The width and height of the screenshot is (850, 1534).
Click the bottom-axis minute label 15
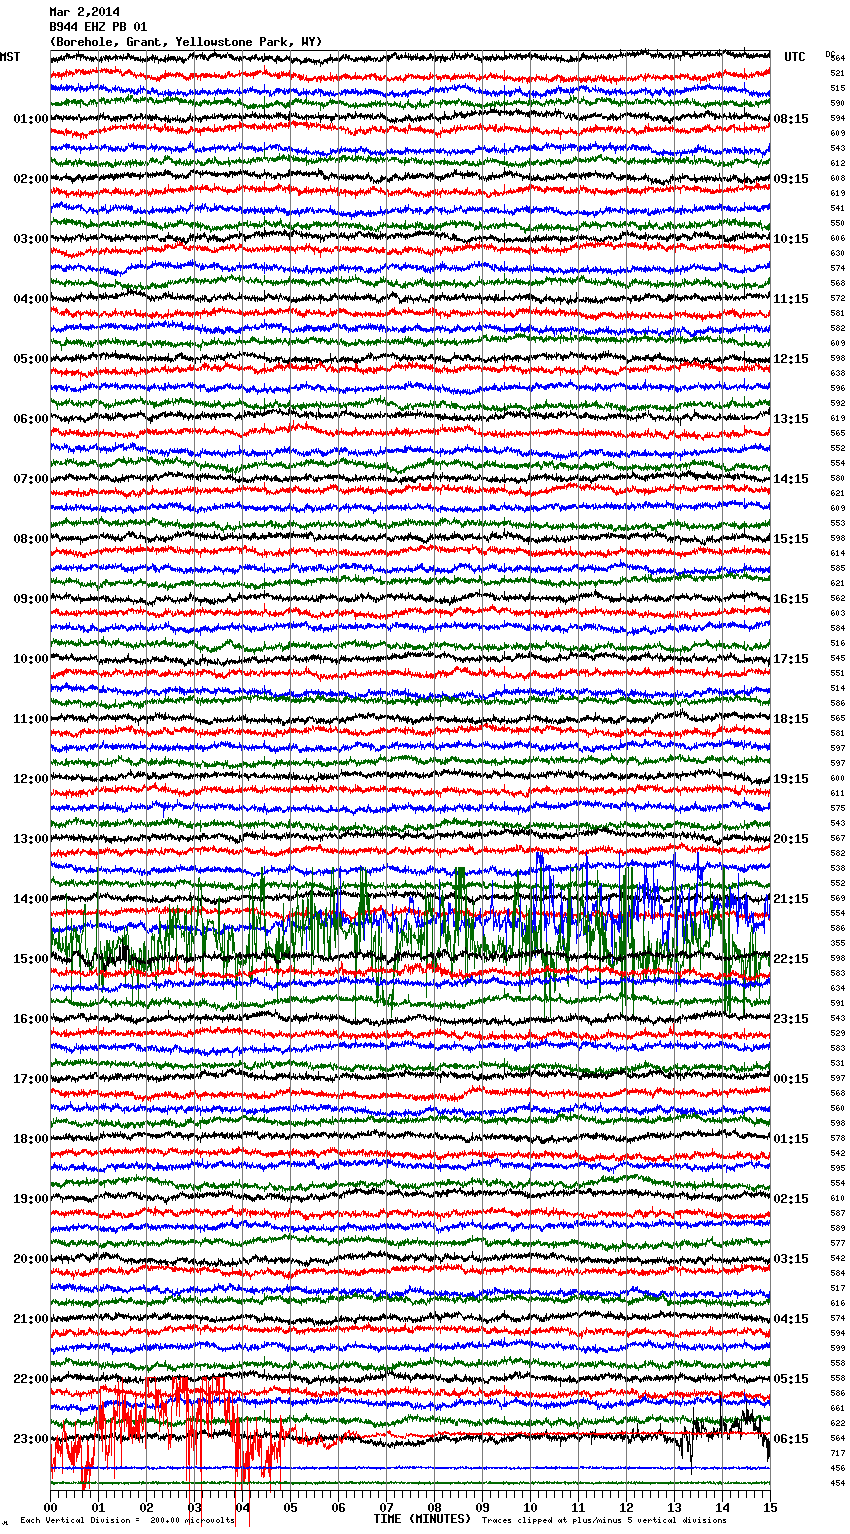point(770,1507)
